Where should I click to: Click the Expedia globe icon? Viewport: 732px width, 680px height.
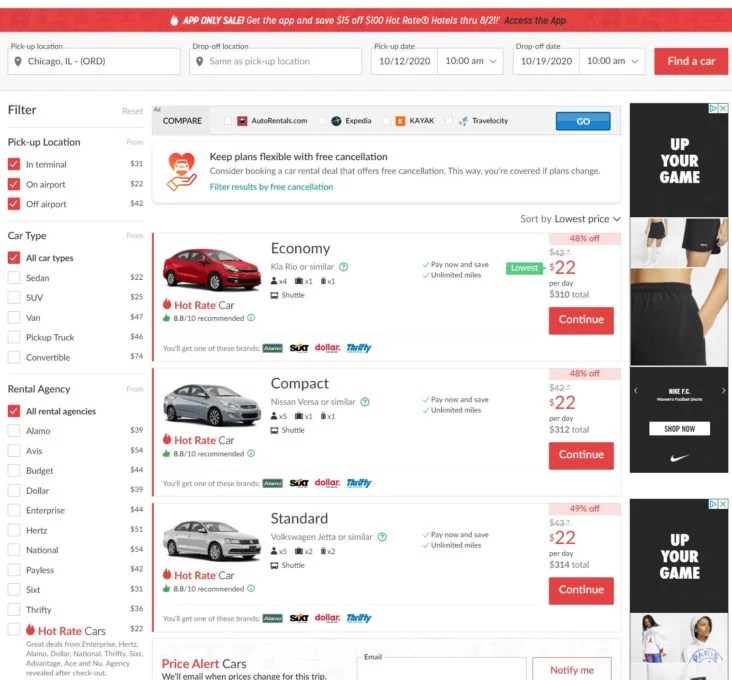coord(336,121)
